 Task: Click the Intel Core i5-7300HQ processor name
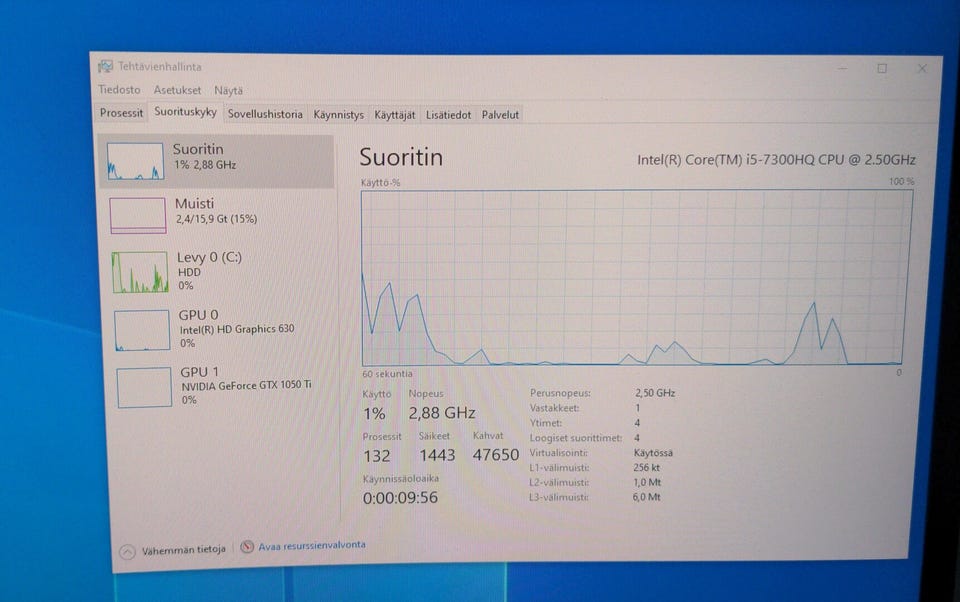pos(776,160)
